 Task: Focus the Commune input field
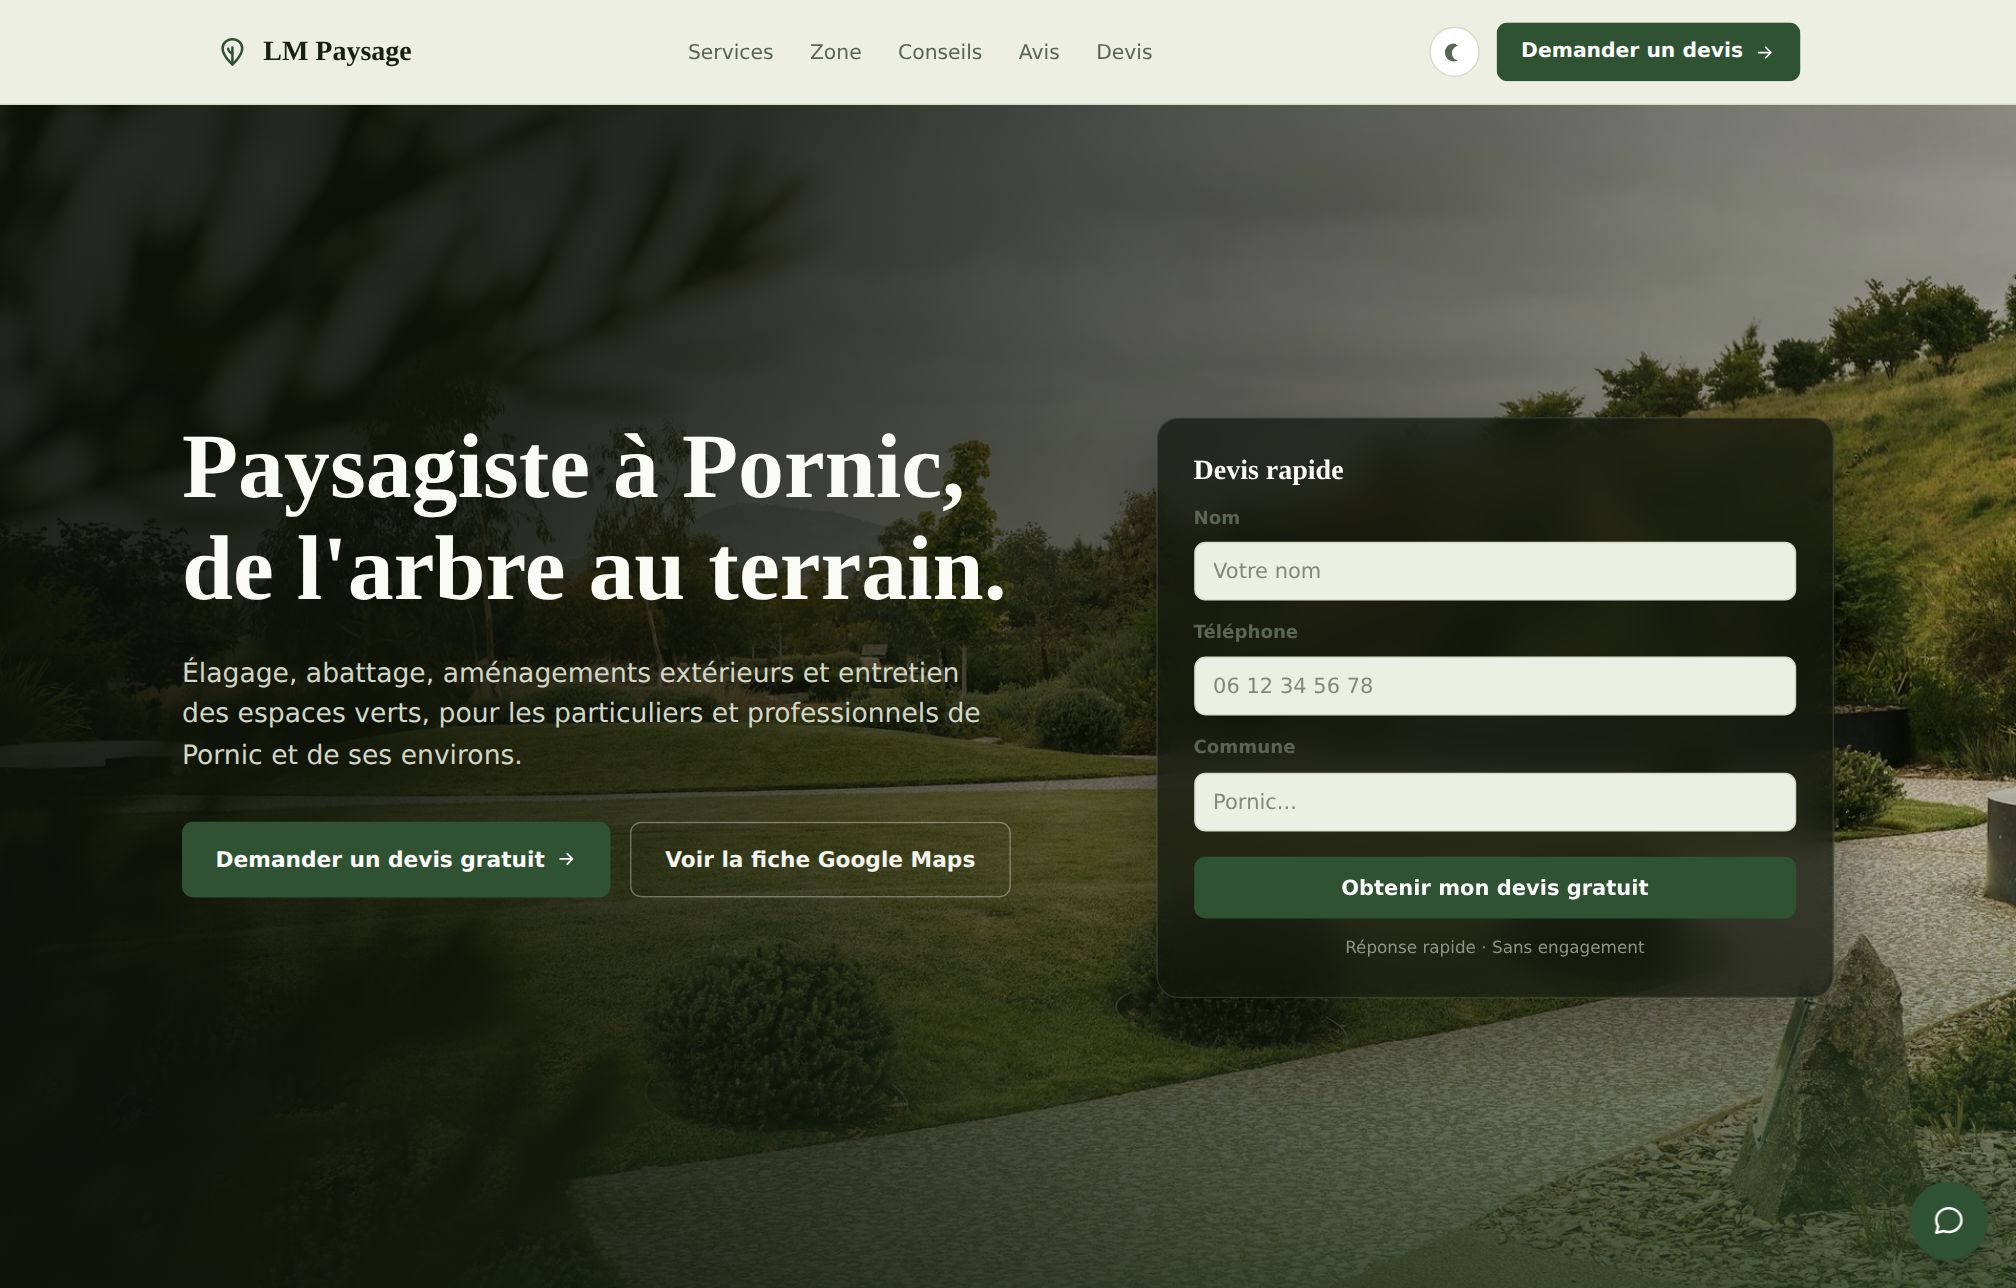pos(1494,802)
